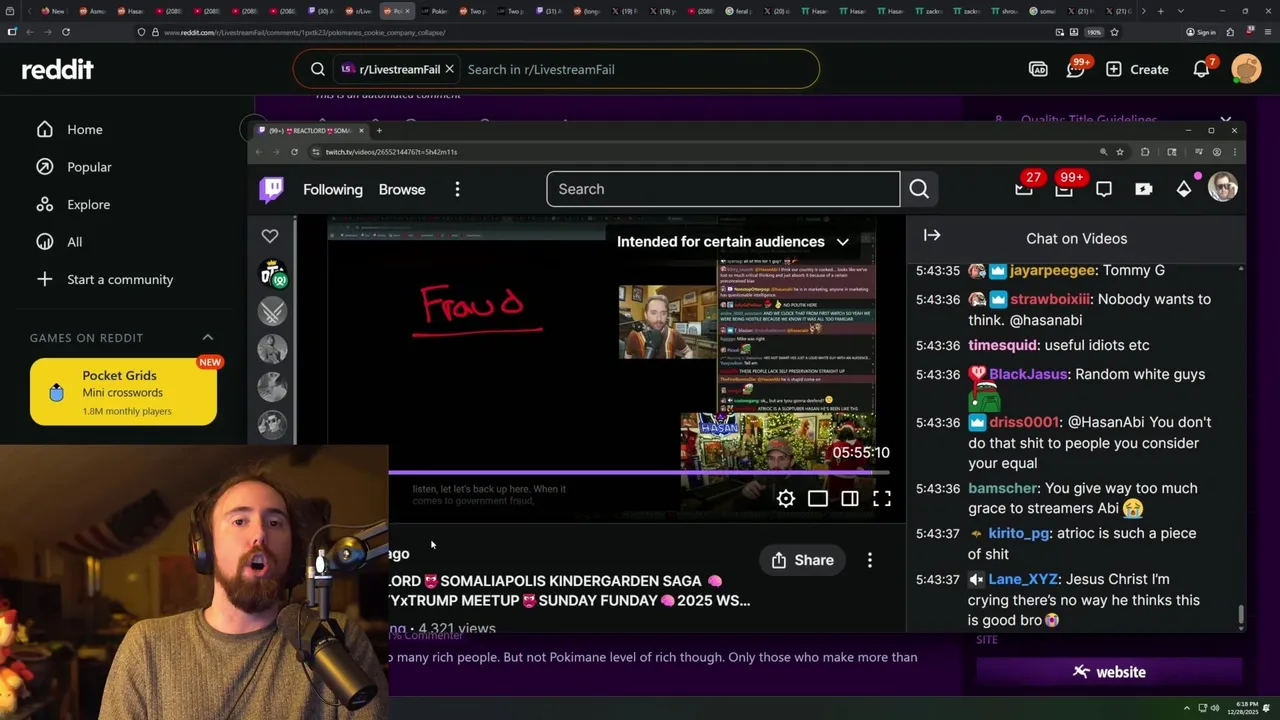Toggle Twitch video fullscreen

click(x=882, y=498)
